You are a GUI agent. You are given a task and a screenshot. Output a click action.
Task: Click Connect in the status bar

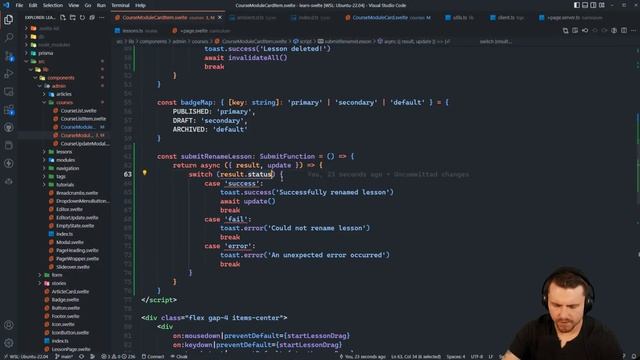(153, 356)
